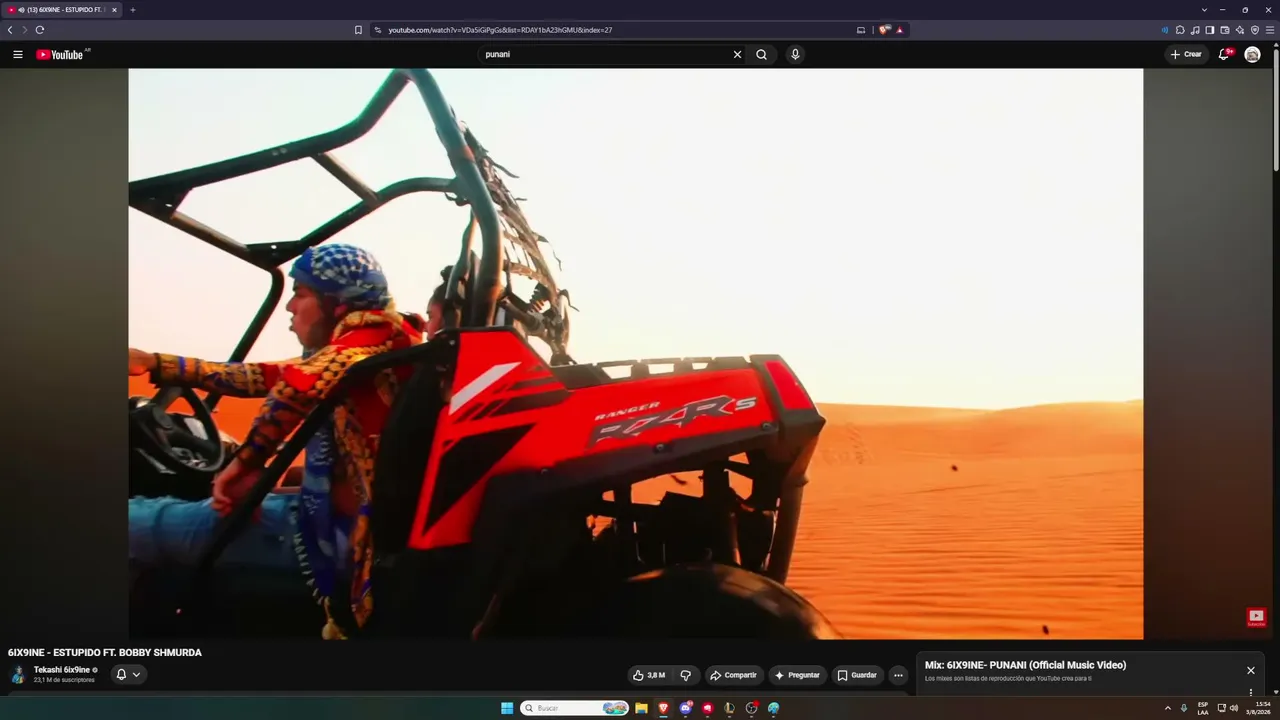Dislike the video
The width and height of the screenshot is (1280, 720).
(x=685, y=675)
